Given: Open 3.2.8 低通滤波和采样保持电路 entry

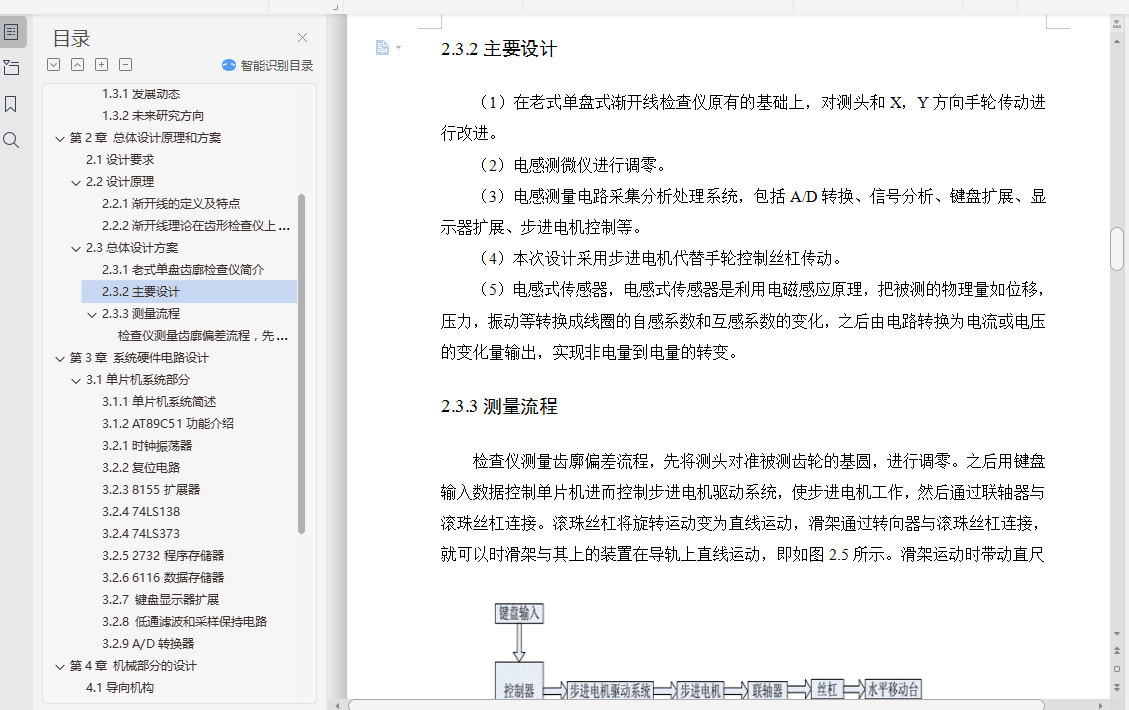Looking at the screenshot, I should (184, 621).
